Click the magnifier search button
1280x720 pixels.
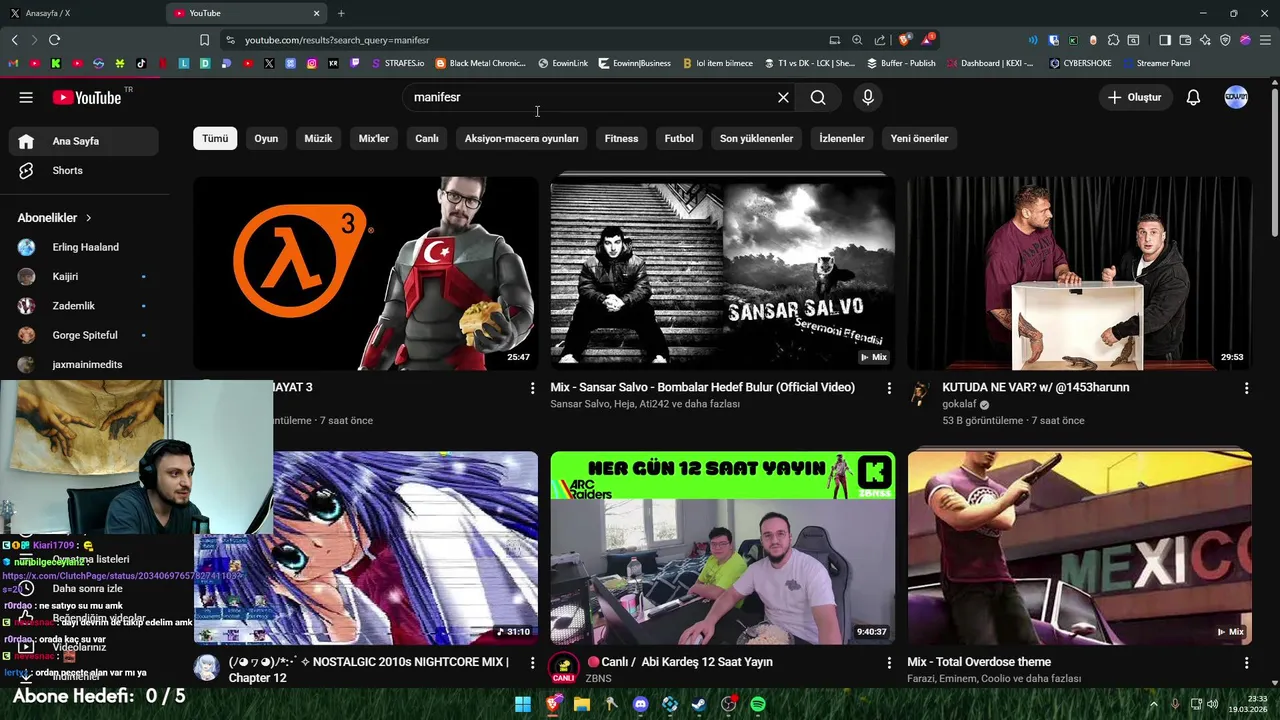[x=818, y=97]
